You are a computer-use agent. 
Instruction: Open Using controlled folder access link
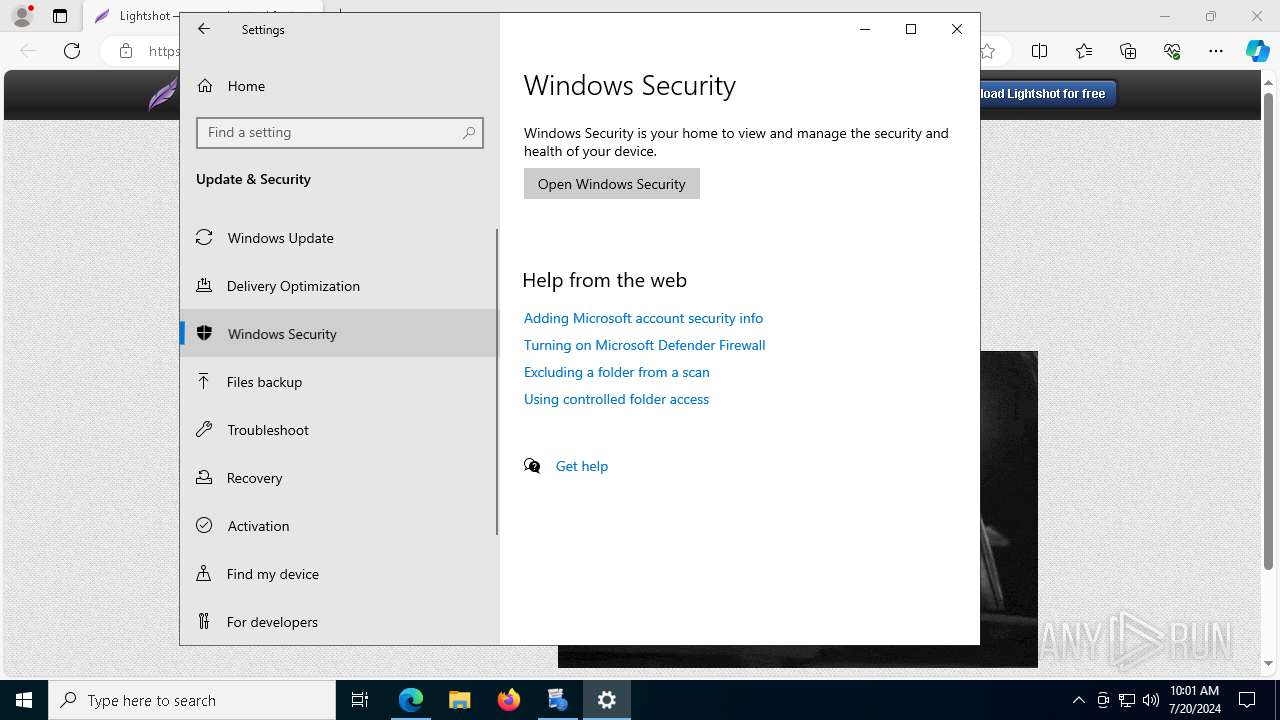click(616, 399)
